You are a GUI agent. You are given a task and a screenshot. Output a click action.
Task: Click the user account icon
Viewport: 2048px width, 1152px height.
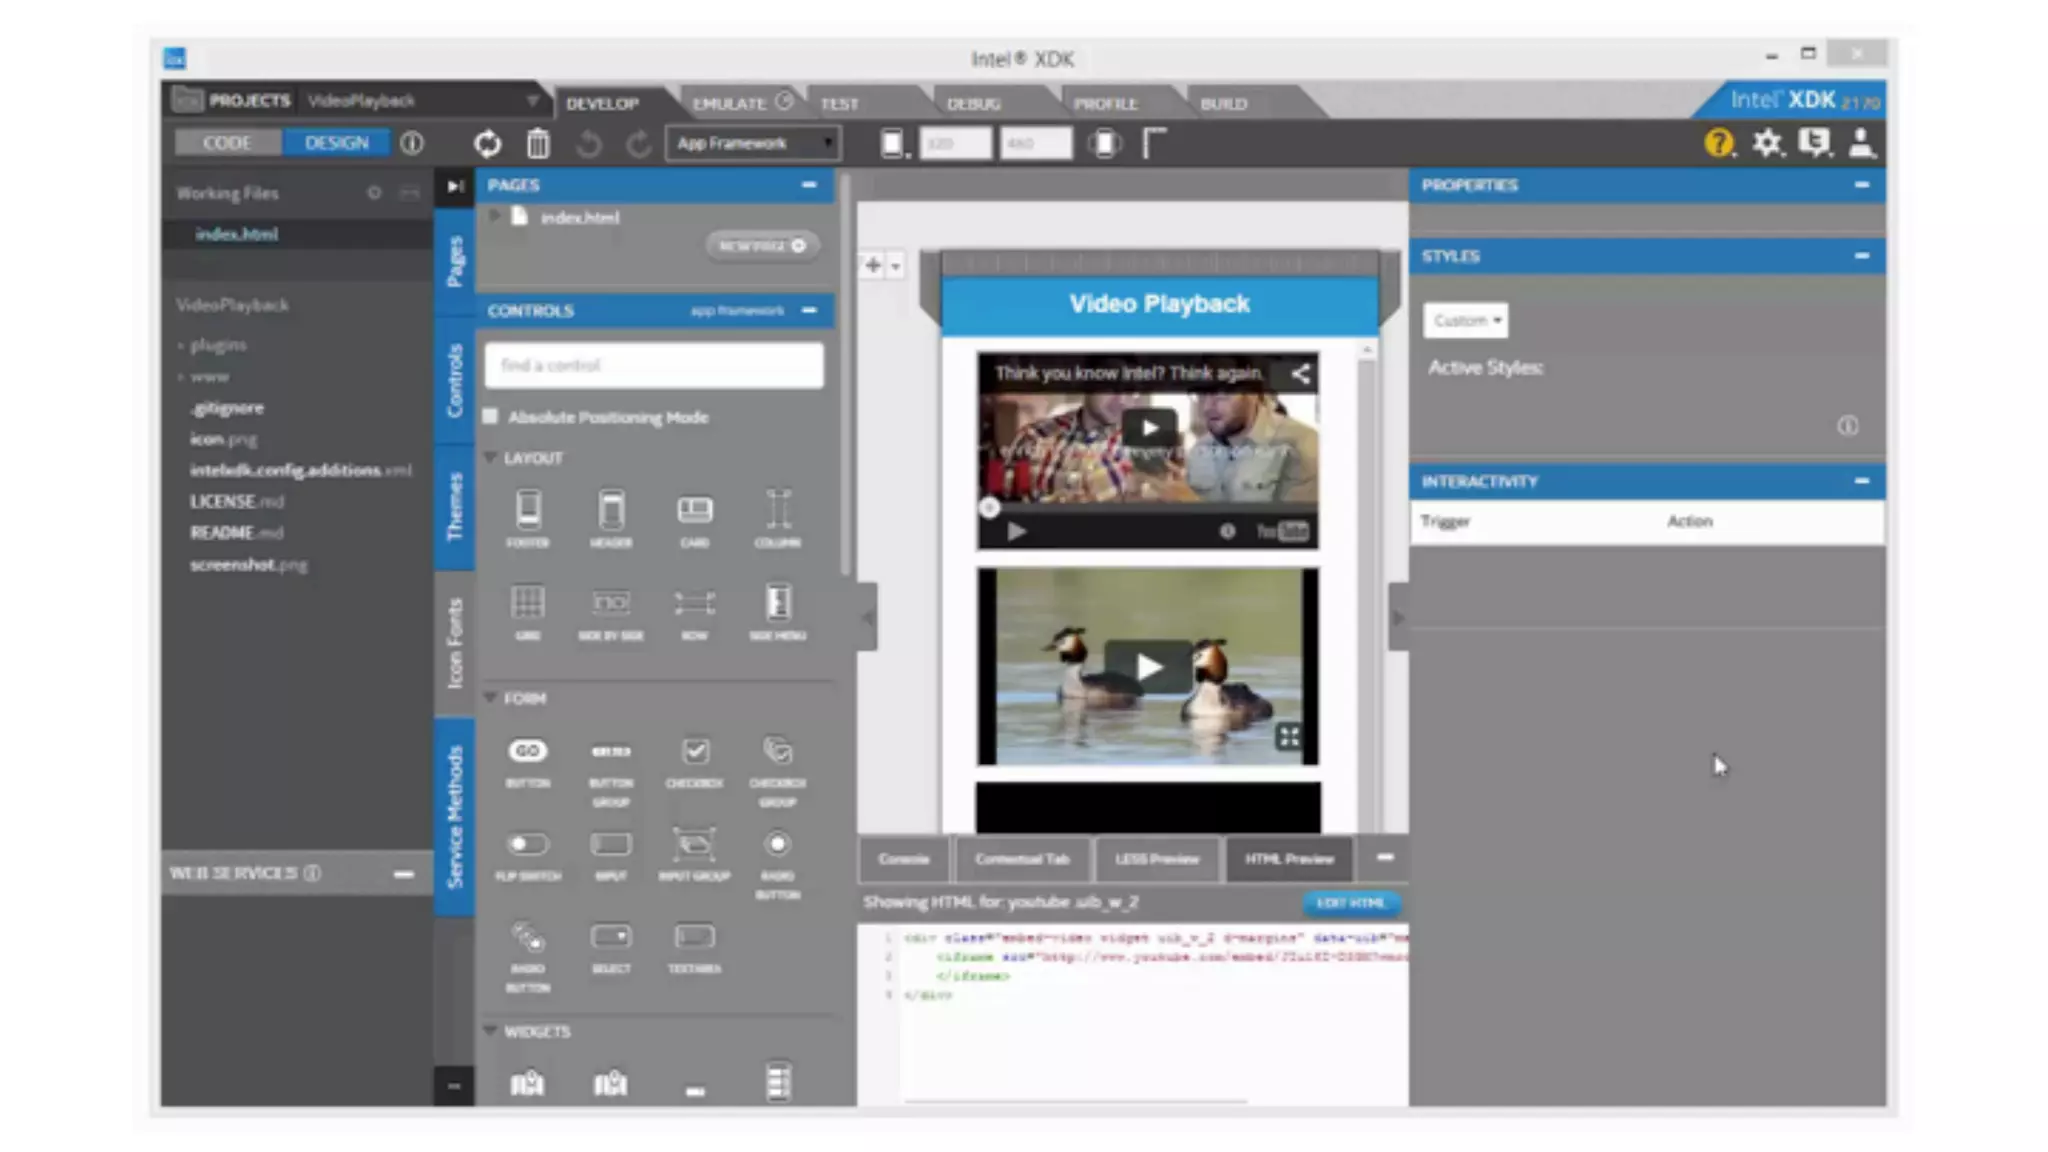(x=1861, y=143)
